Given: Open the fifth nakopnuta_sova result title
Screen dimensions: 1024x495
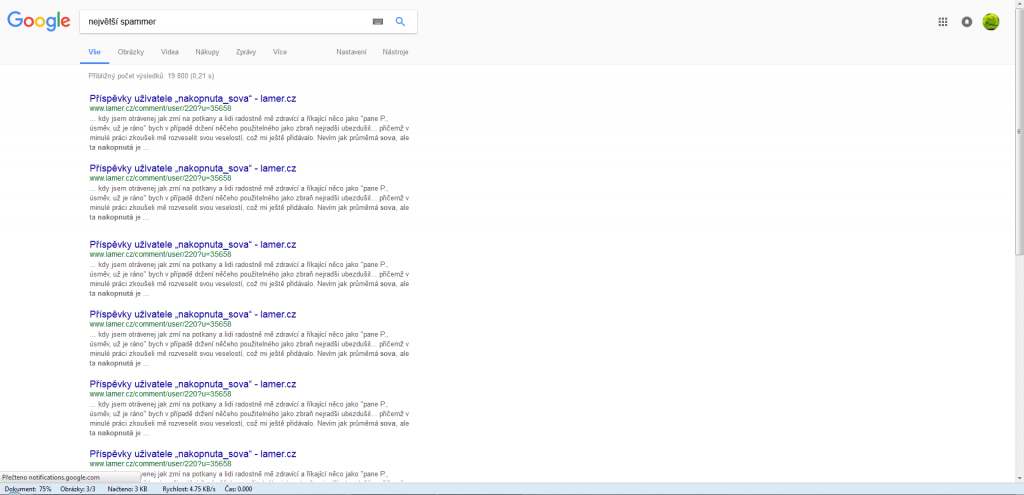Looking at the screenshot, I should coord(193,384).
